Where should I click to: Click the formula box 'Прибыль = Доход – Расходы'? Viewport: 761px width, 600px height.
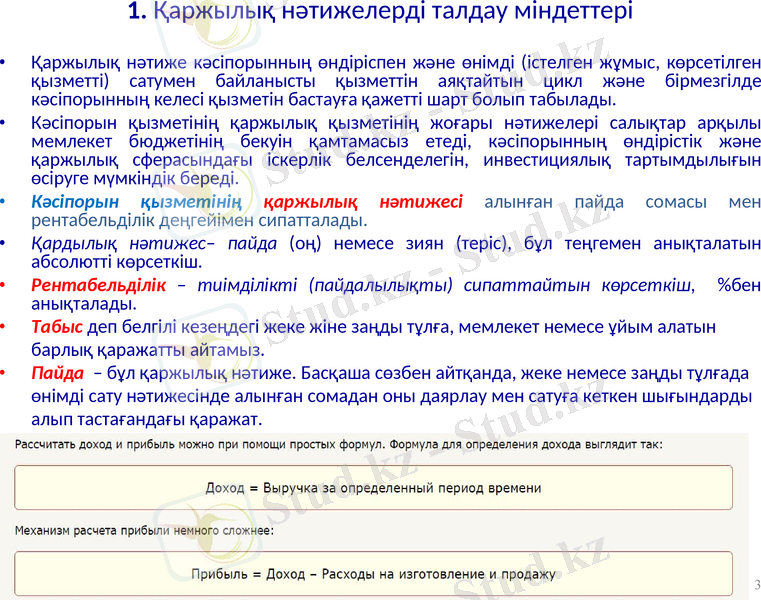pyautogui.click(x=373, y=574)
